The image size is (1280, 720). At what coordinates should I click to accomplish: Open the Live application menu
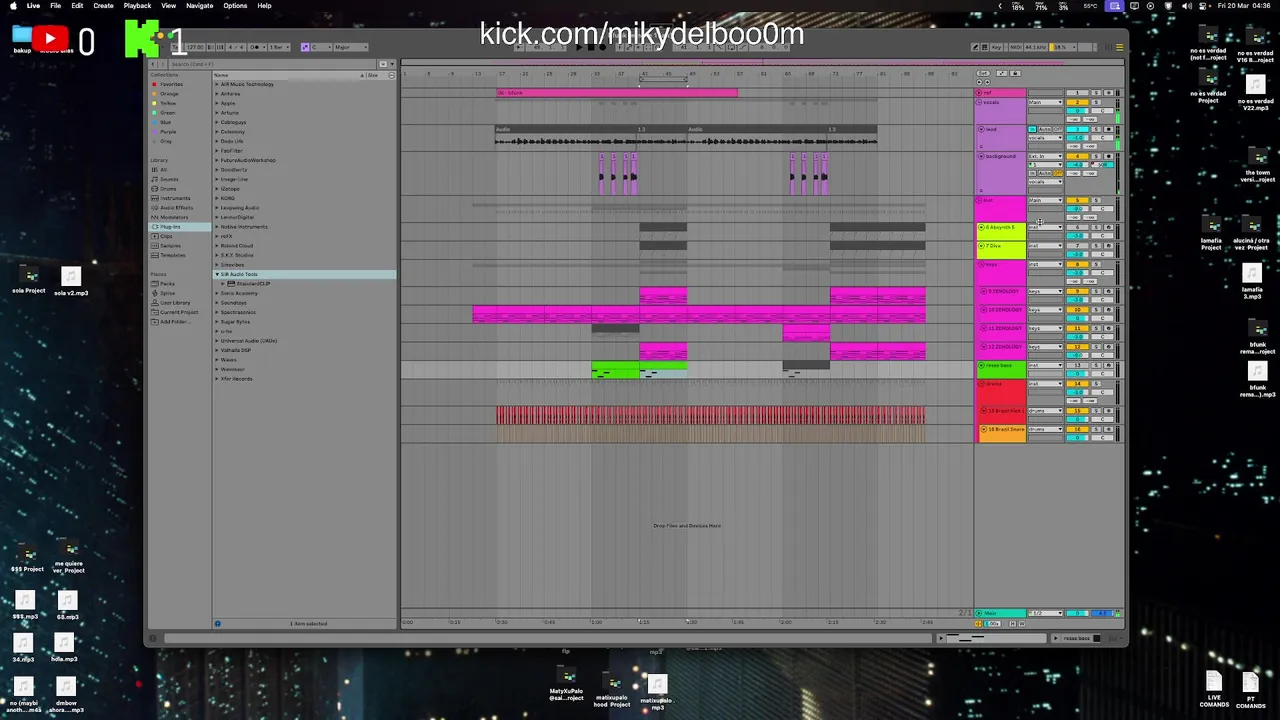click(x=33, y=6)
